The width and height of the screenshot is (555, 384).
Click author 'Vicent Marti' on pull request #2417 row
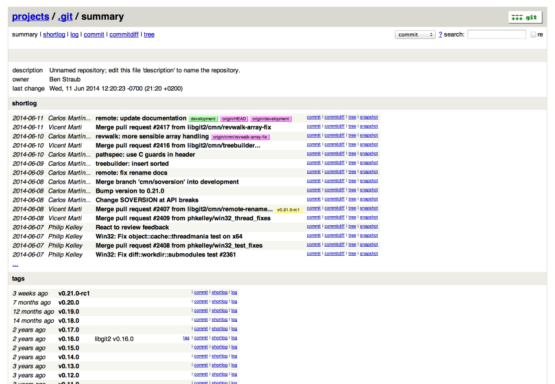(x=65, y=127)
